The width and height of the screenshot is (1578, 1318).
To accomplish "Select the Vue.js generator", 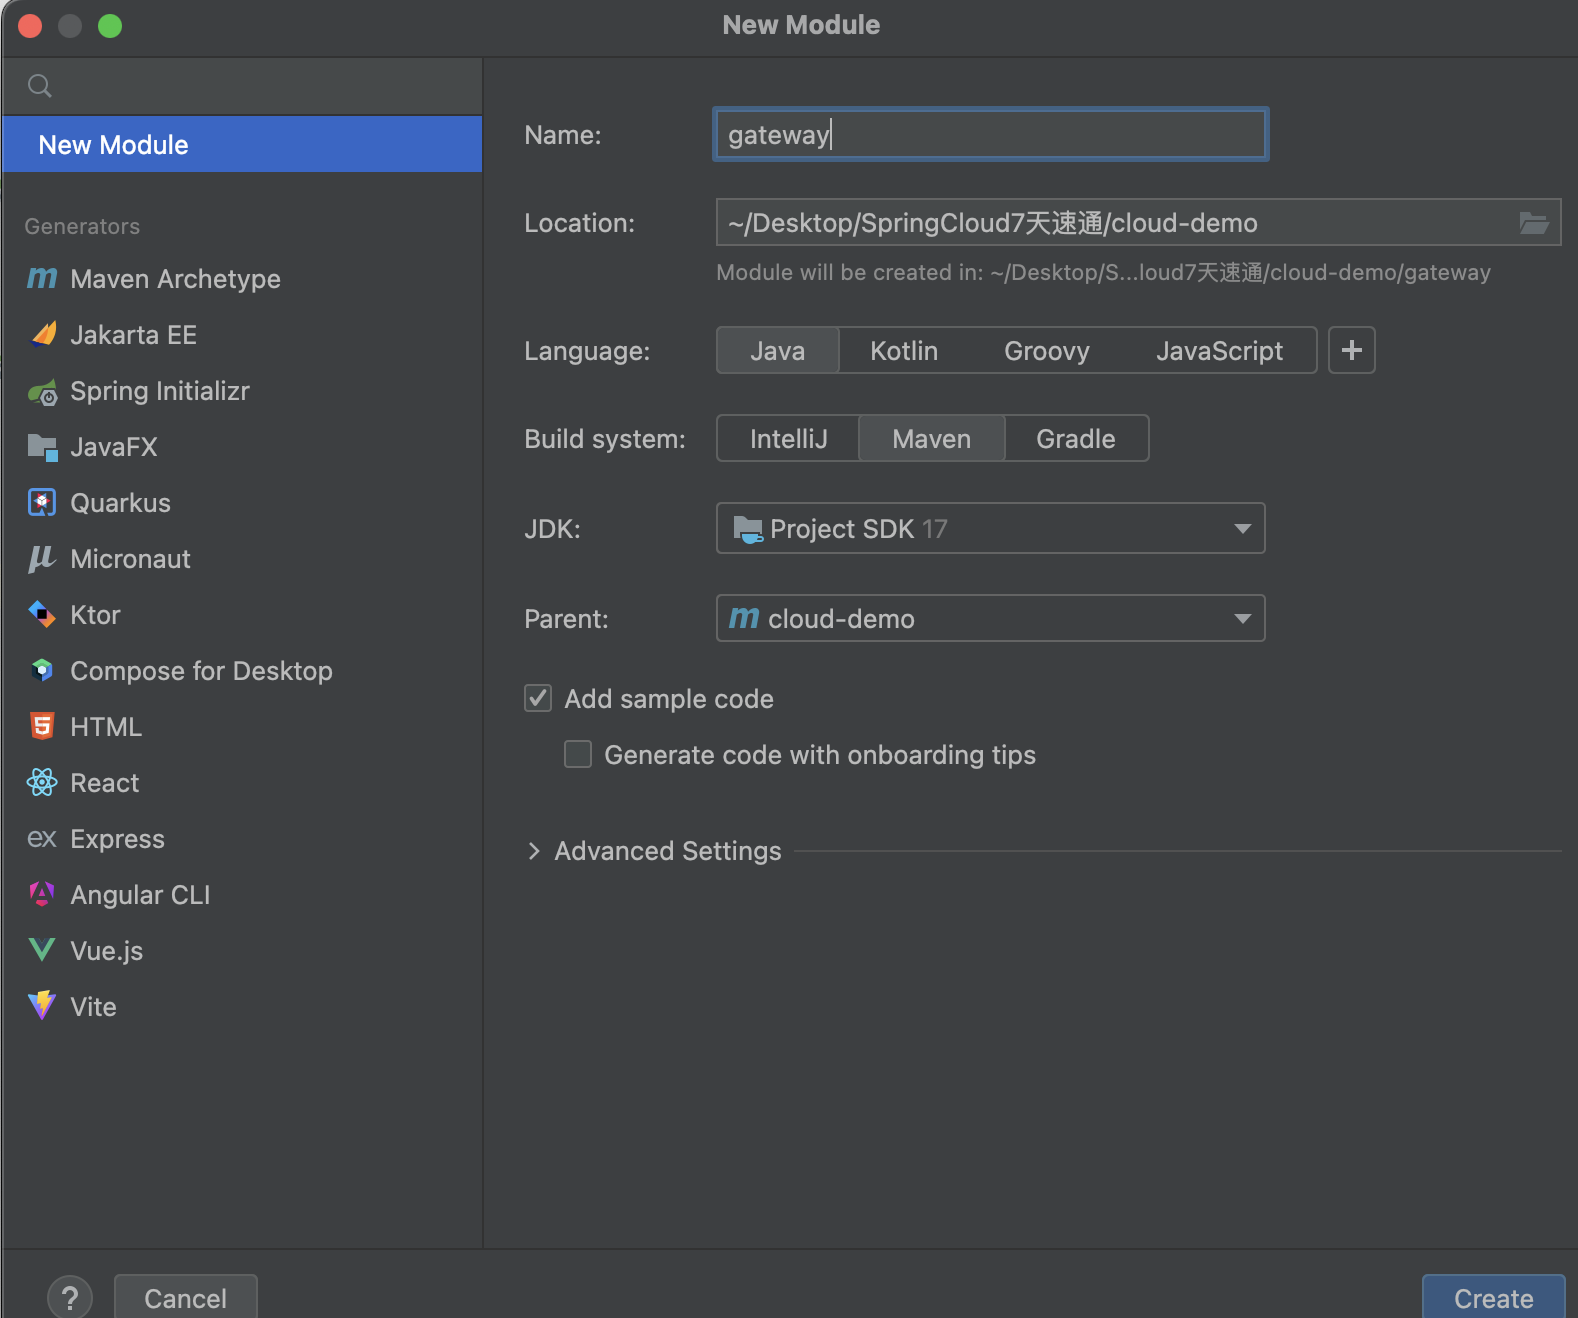I will pyautogui.click(x=242, y=951).
